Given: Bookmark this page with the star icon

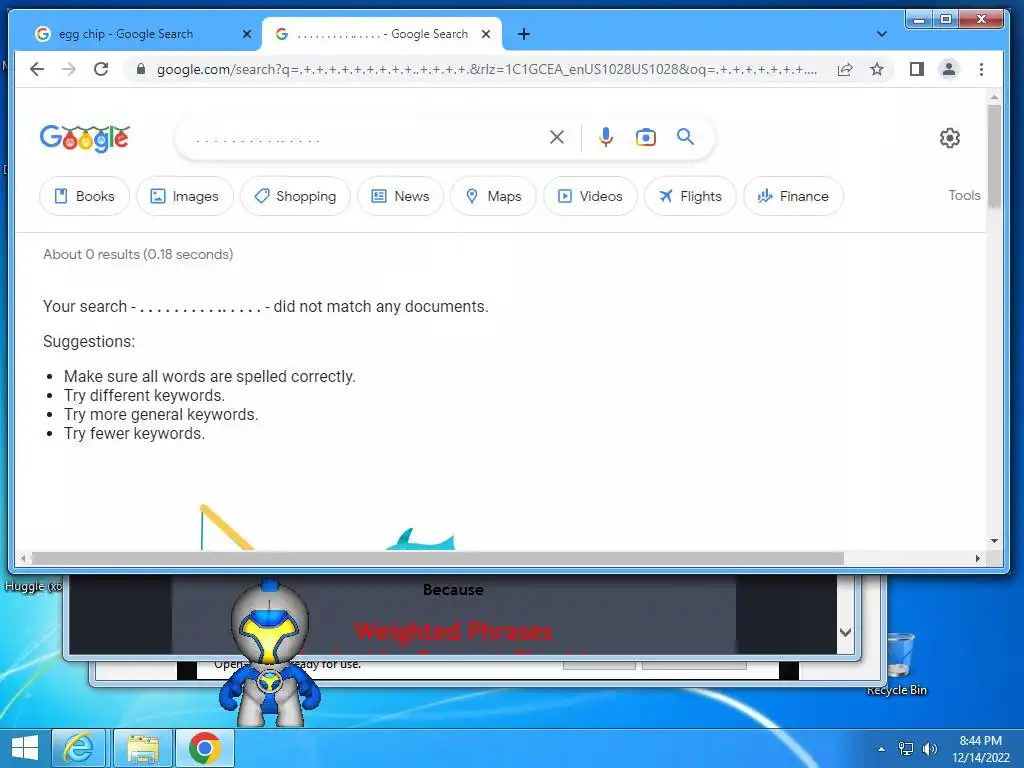Looking at the screenshot, I should (876, 69).
